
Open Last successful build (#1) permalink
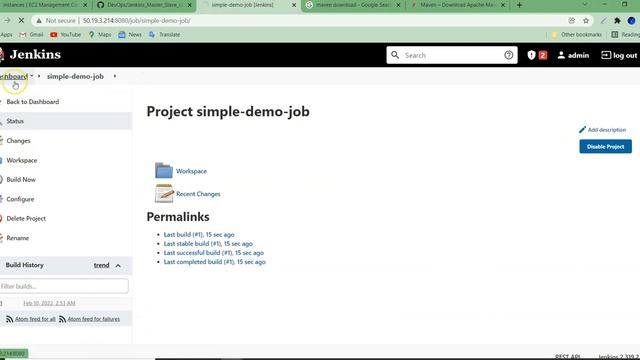[213, 253]
